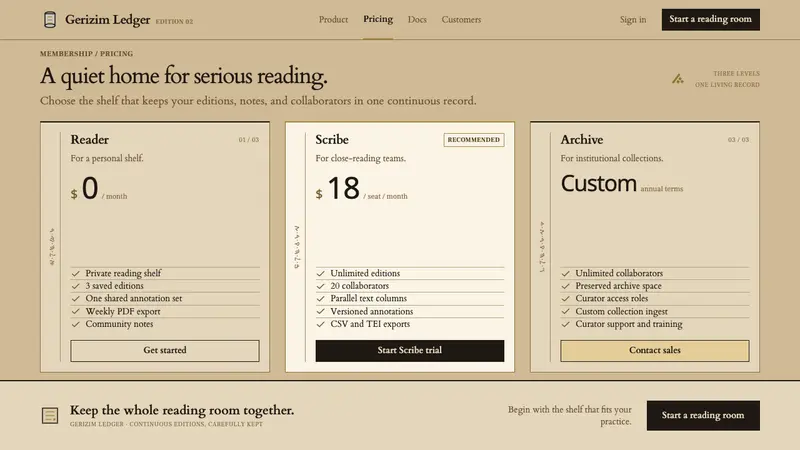Click the checkmark beside Unlimited editions

tap(320, 273)
